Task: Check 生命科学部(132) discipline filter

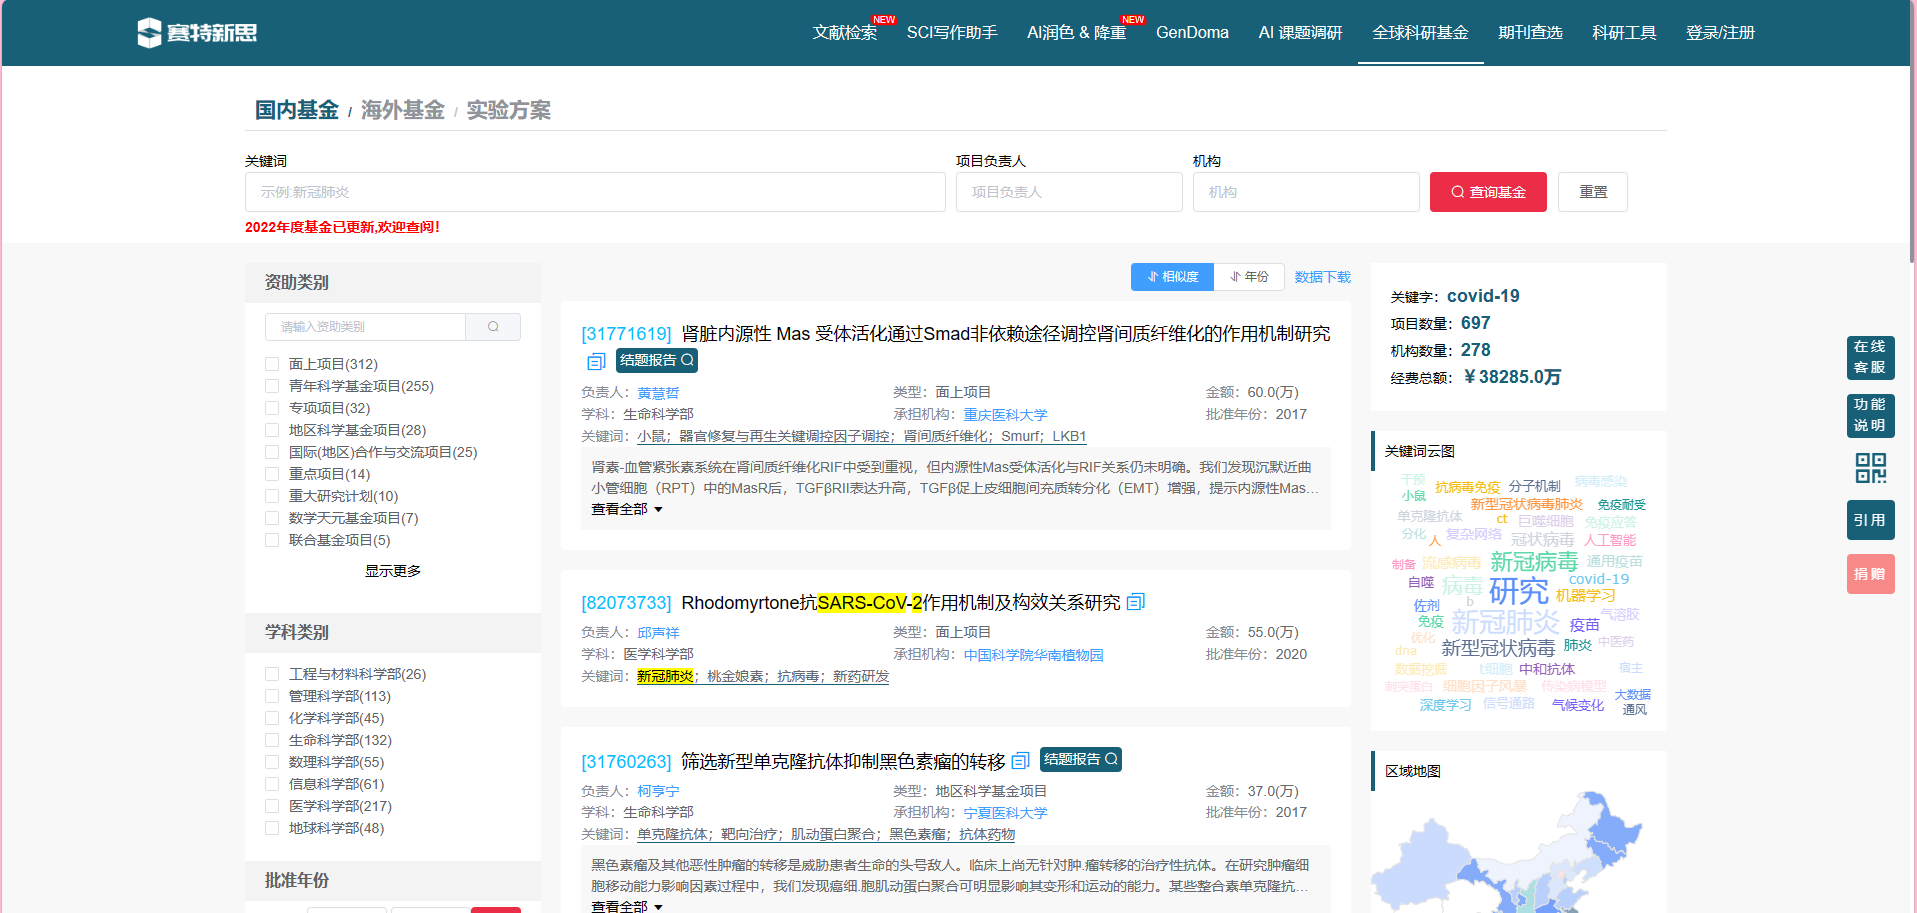Action: [x=272, y=740]
